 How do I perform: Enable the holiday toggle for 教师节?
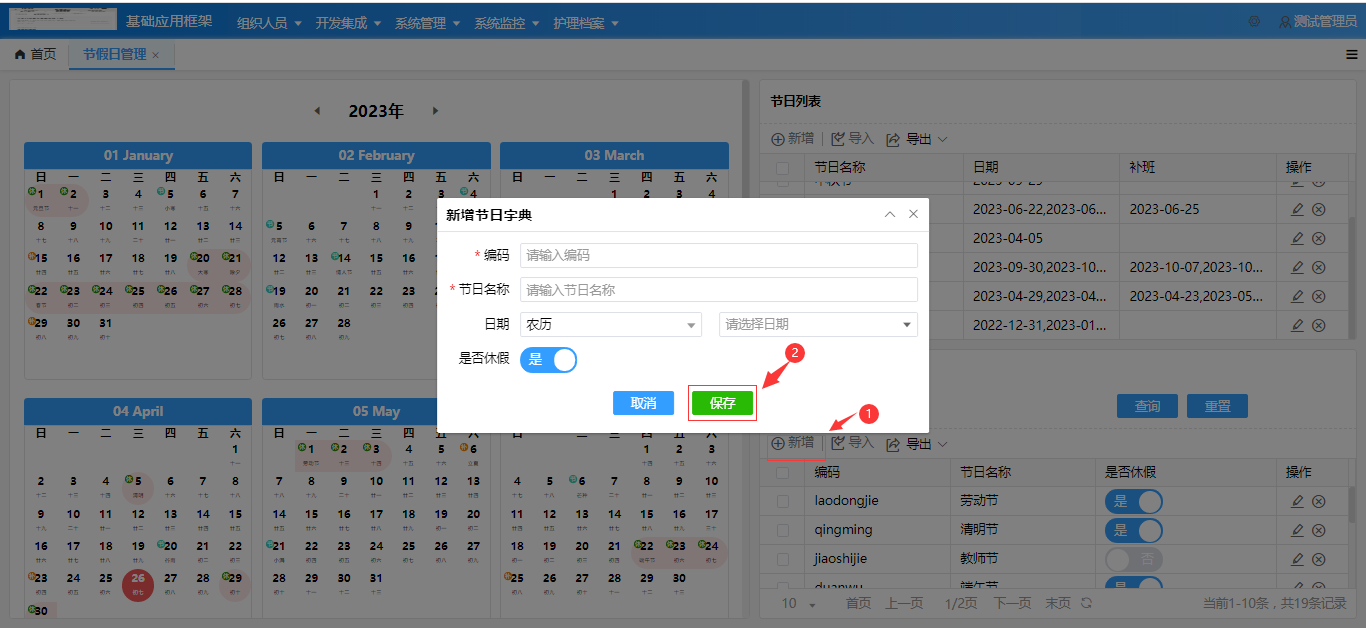pyautogui.click(x=1133, y=559)
